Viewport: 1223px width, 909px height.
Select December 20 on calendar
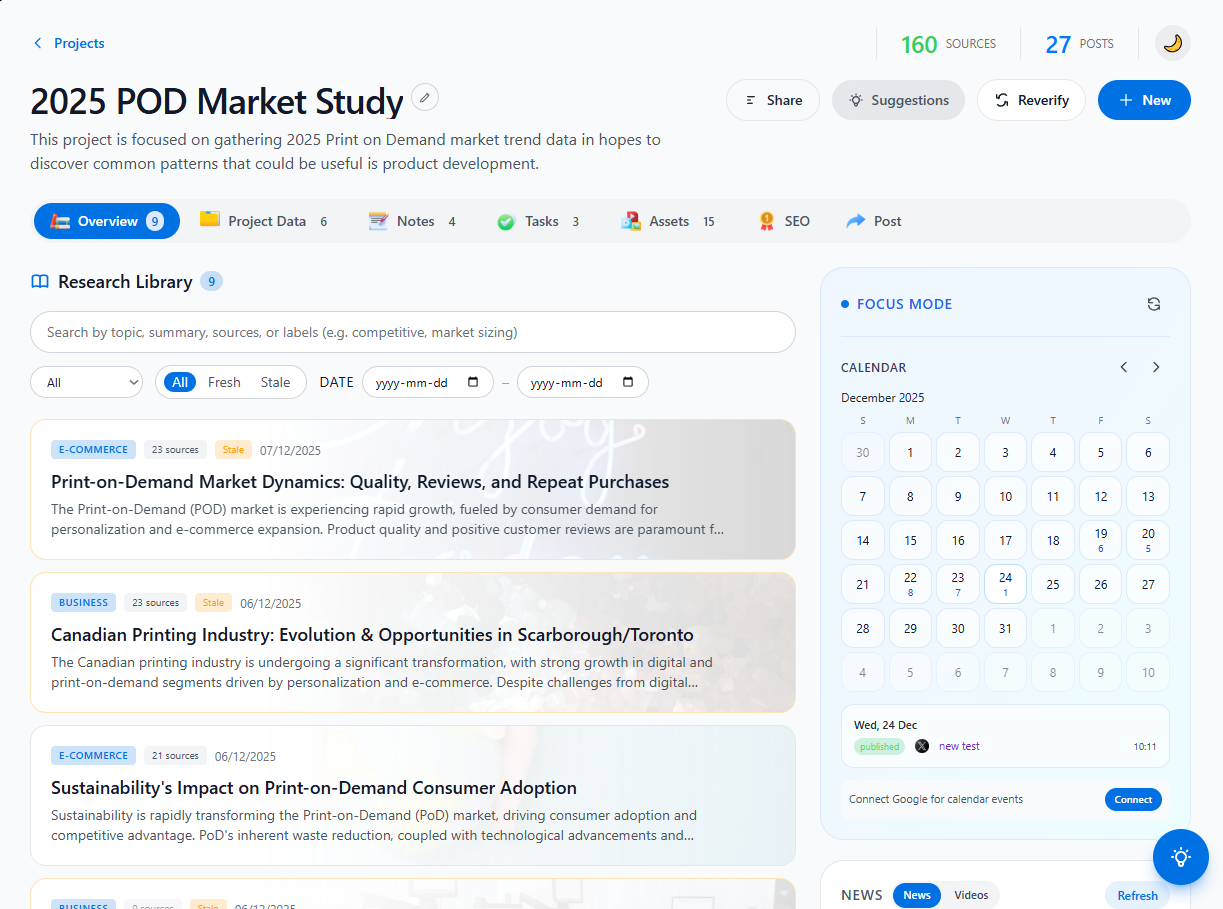pos(1148,540)
